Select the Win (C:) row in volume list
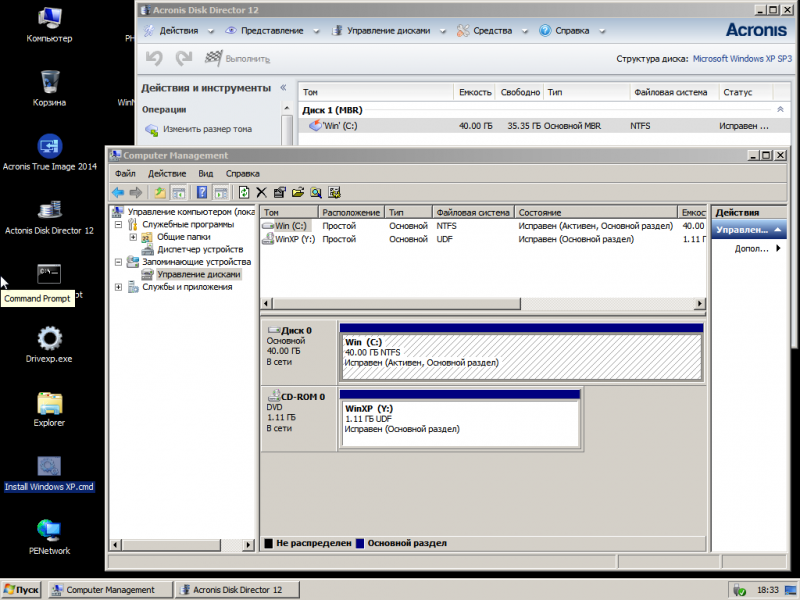The width and height of the screenshot is (800, 600). (483, 226)
